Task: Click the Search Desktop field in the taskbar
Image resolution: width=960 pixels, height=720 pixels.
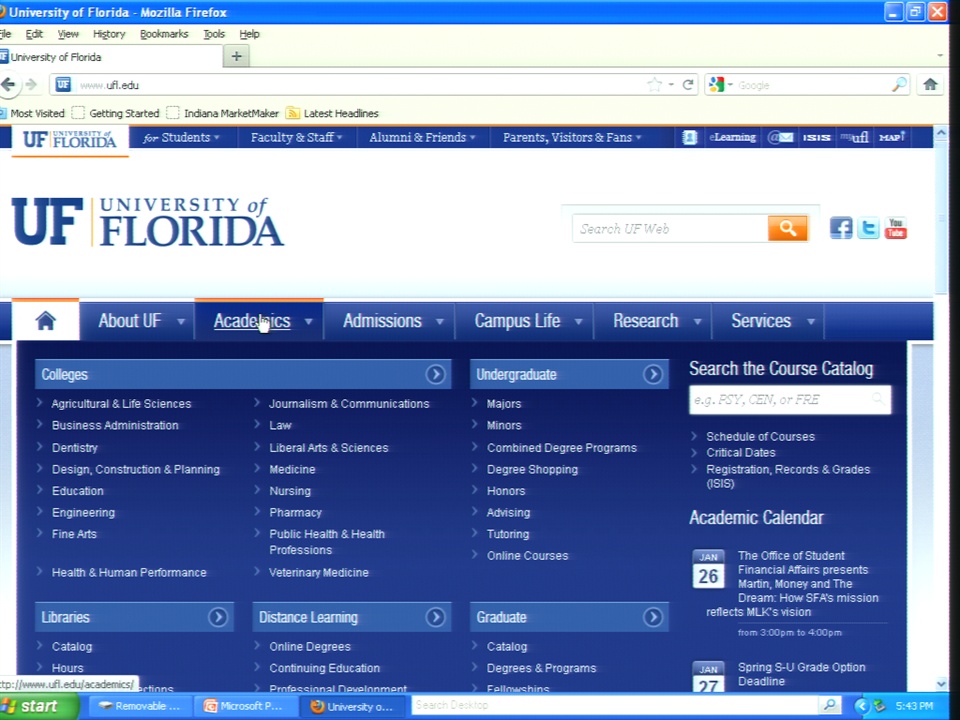Action: point(617,705)
